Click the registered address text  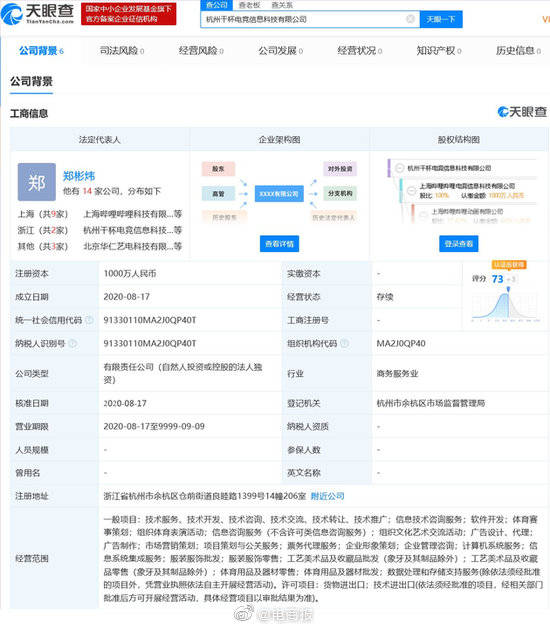coord(205,496)
